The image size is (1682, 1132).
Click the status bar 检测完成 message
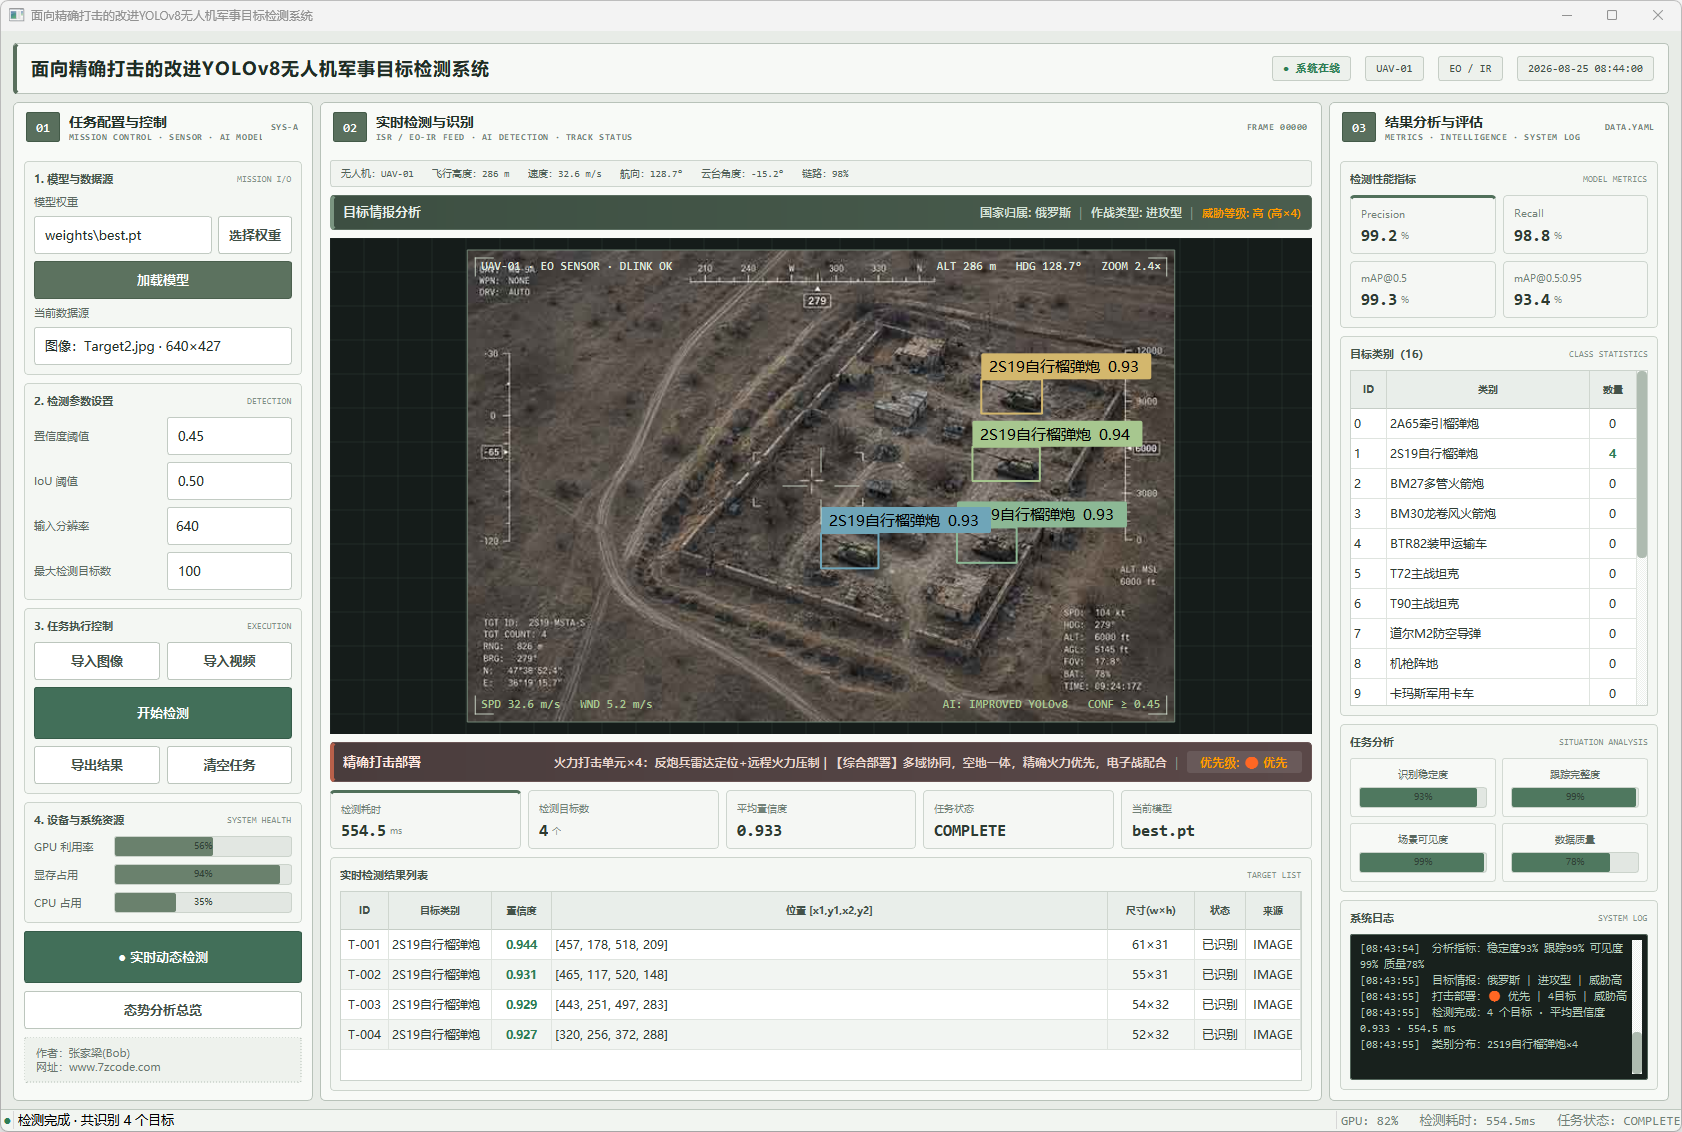[96, 1120]
